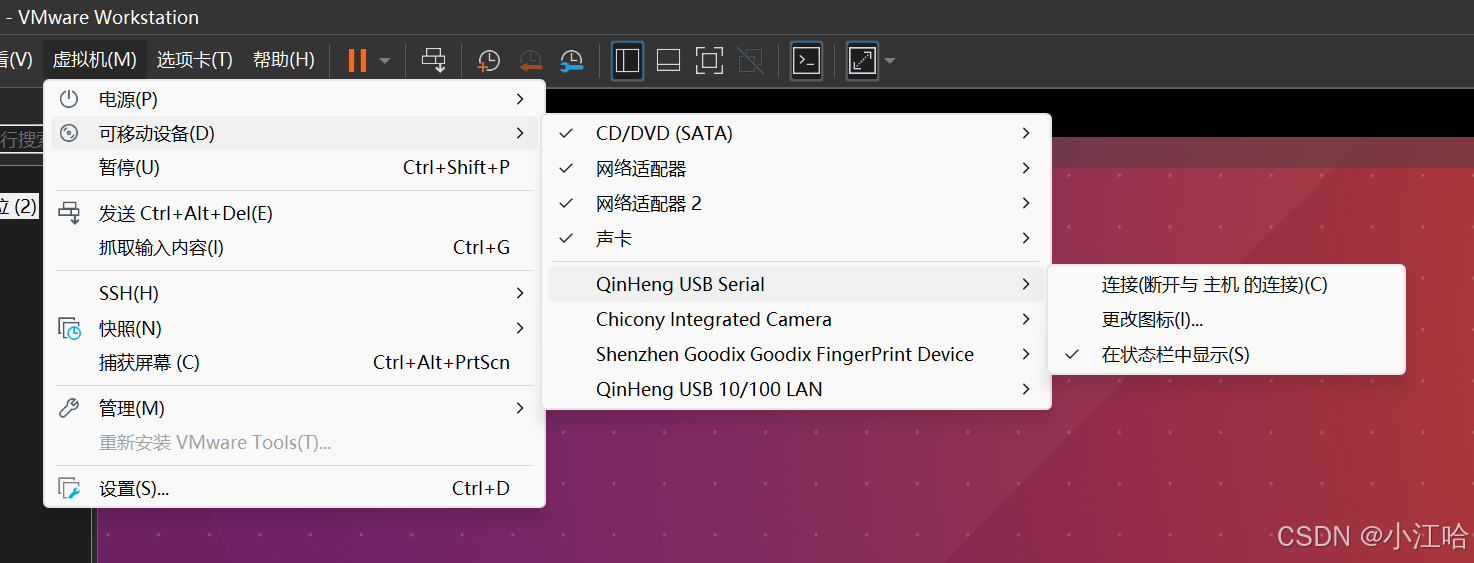The height and width of the screenshot is (563, 1474).
Task: Choose 更改图标(I)... option
Action: pyautogui.click(x=1226, y=320)
